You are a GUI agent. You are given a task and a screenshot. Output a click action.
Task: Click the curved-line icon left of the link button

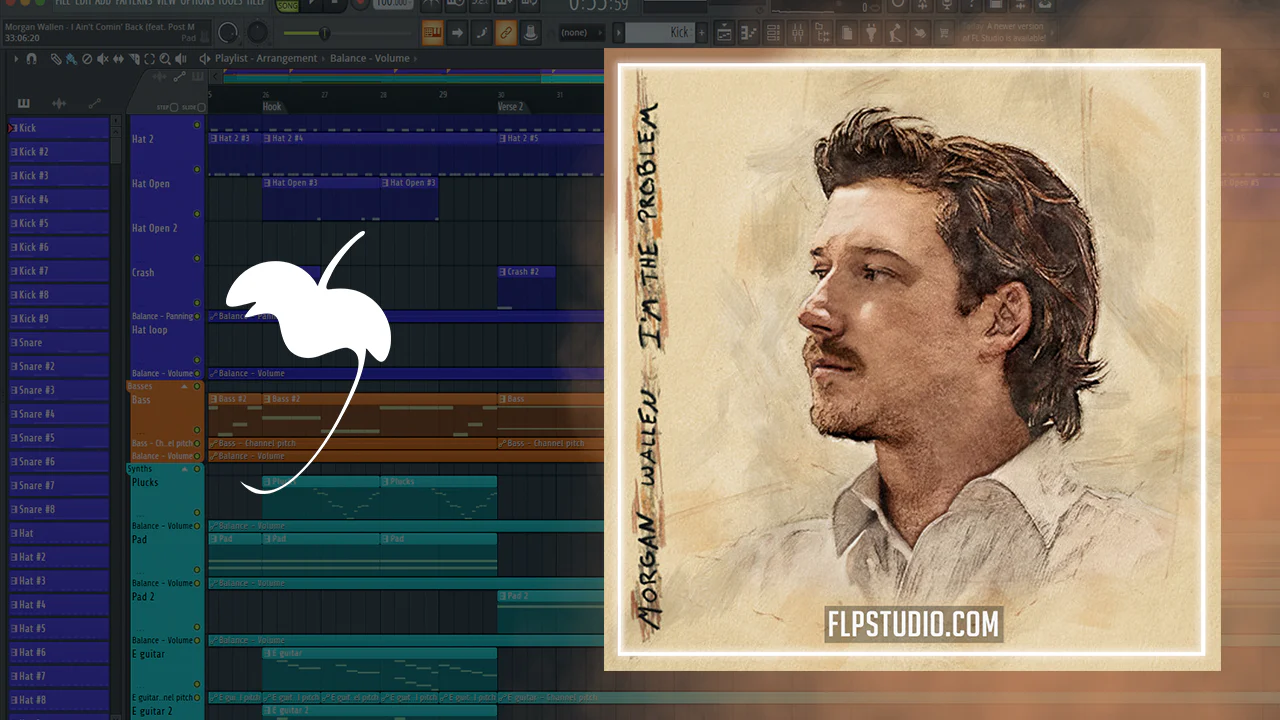(481, 33)
